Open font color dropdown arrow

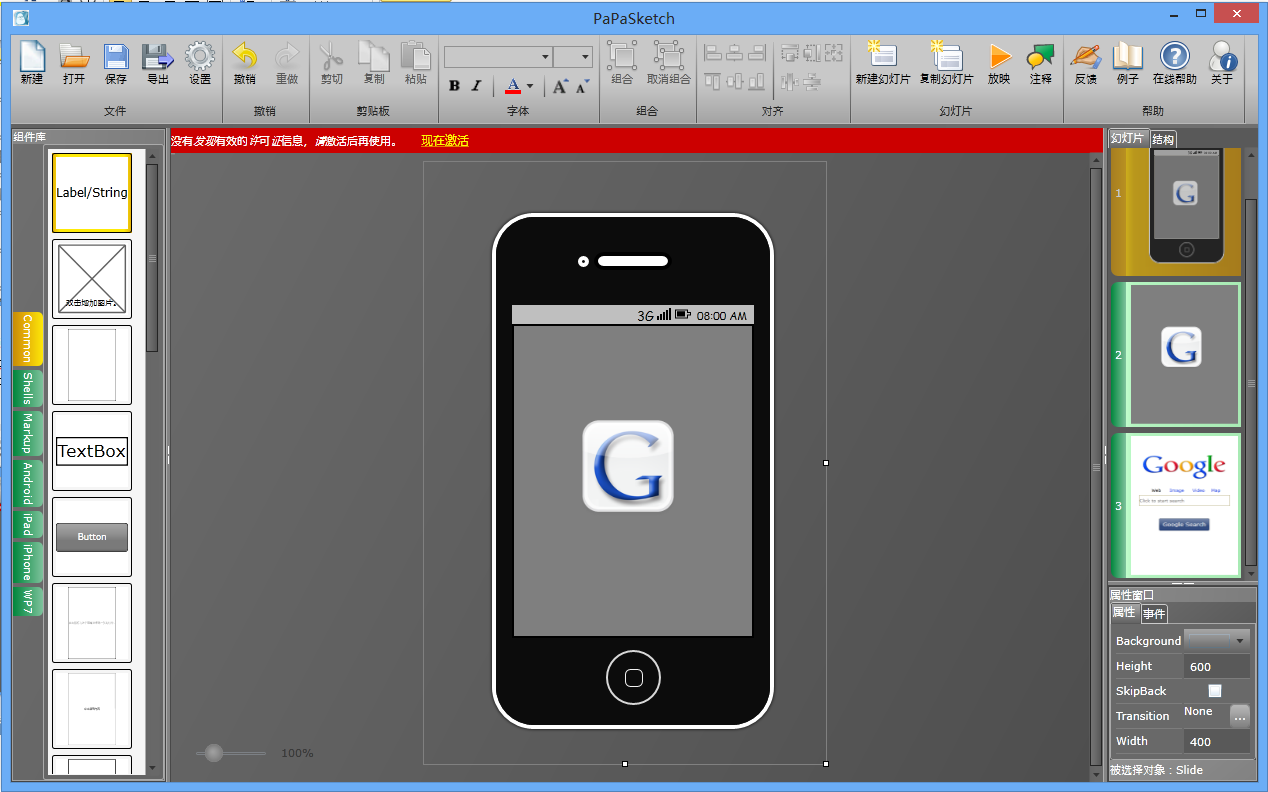coord(530,86)
